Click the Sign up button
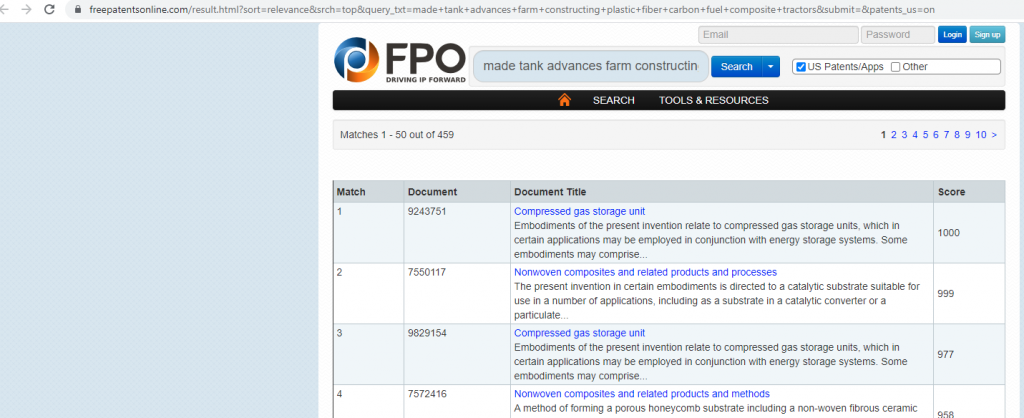The height and width of the screenshot is (418, 1024). tap(987, 35)
